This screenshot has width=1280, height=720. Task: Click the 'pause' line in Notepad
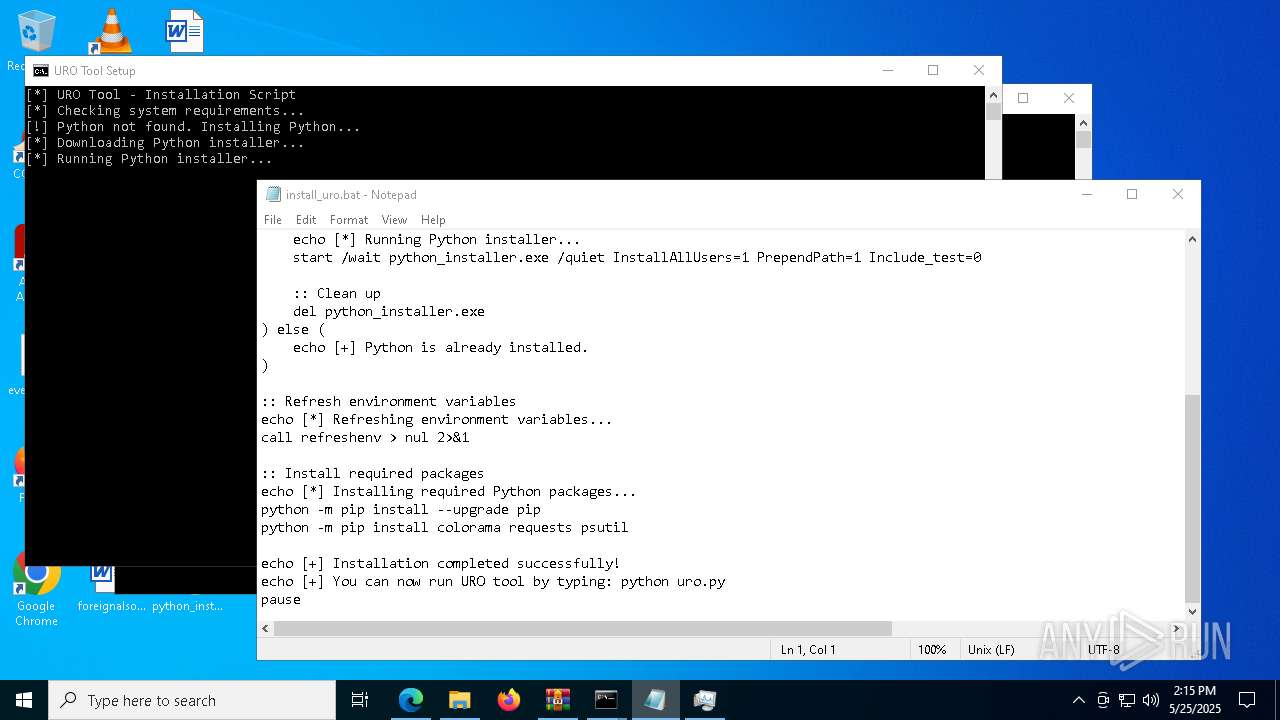[281, 599]
